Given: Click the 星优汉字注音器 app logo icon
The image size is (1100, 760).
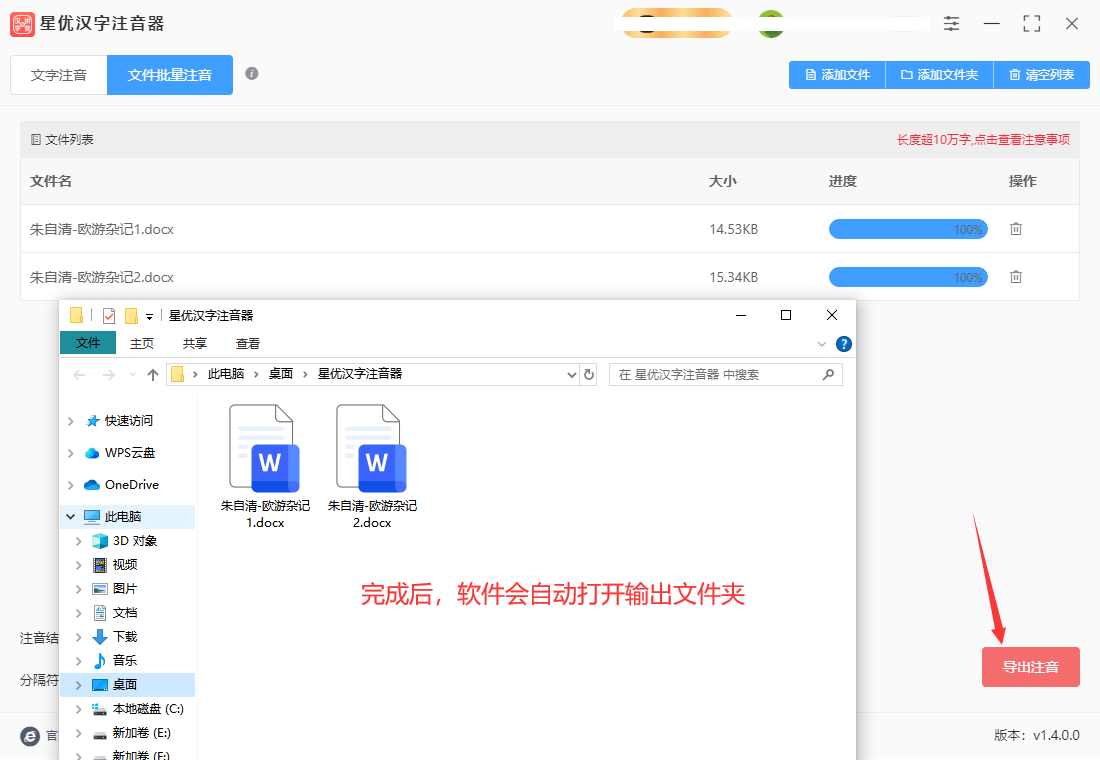Looking at the screenshot, I should click(22, 24).
